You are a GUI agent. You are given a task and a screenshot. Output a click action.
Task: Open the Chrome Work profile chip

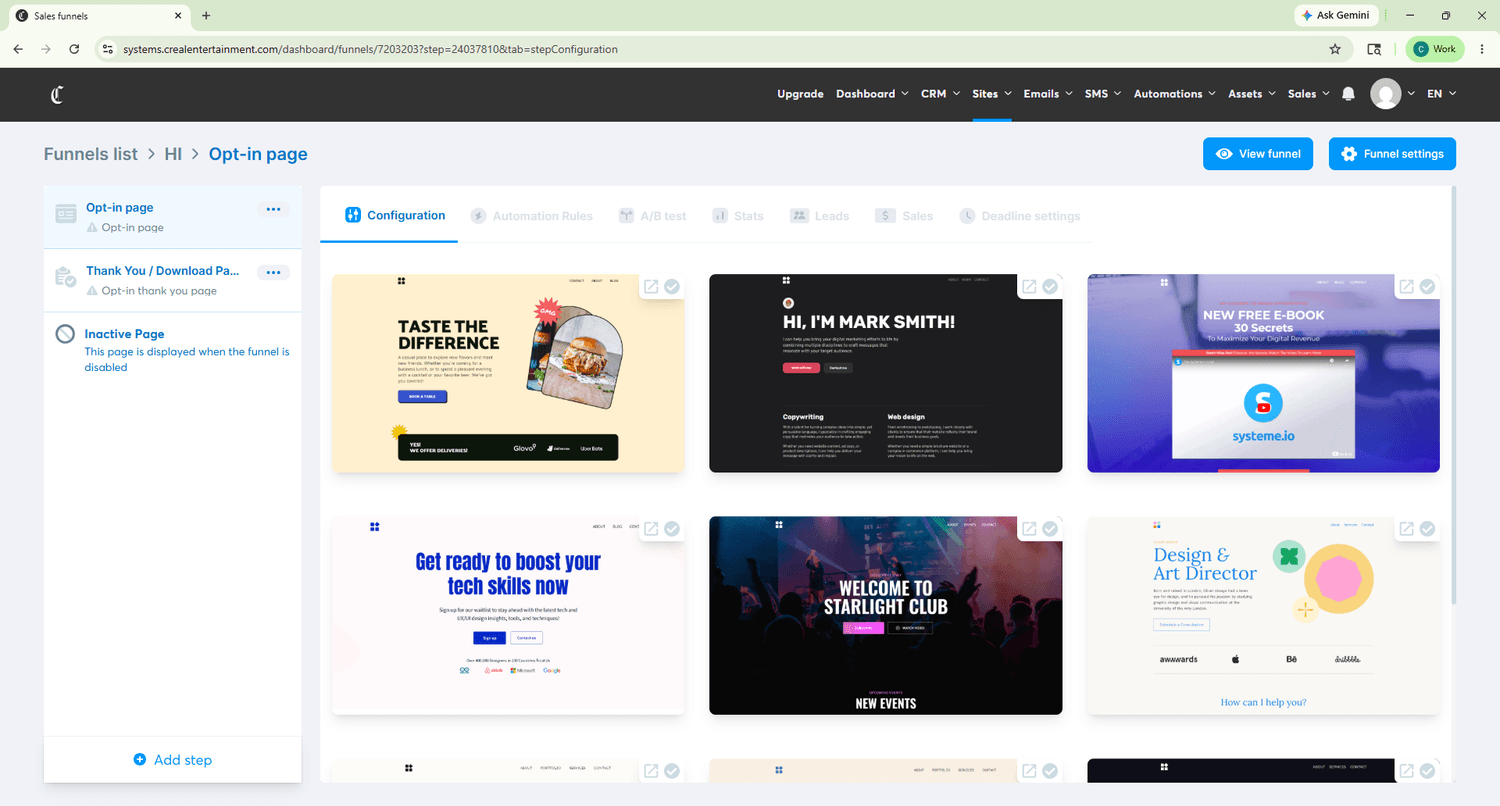[x=1435, y=49]
